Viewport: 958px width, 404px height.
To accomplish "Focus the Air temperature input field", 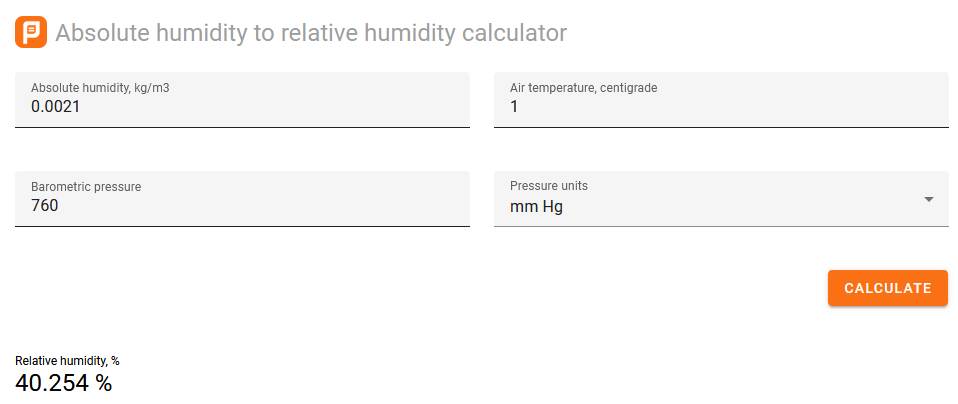I will (720, 106).
